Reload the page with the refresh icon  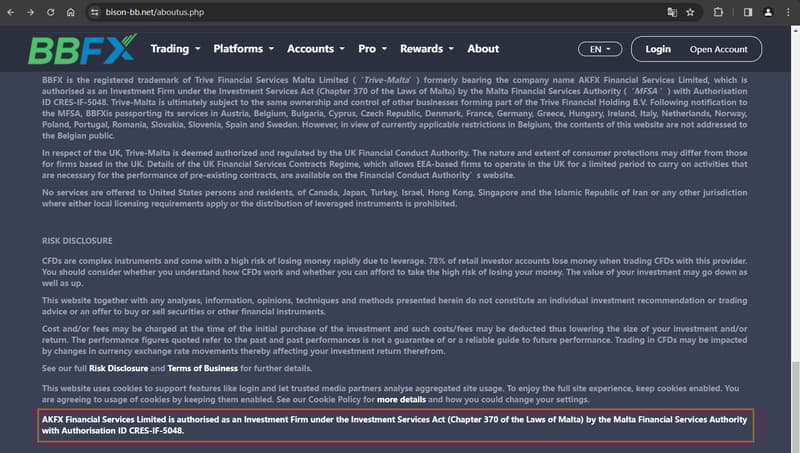tap(51, 12)
